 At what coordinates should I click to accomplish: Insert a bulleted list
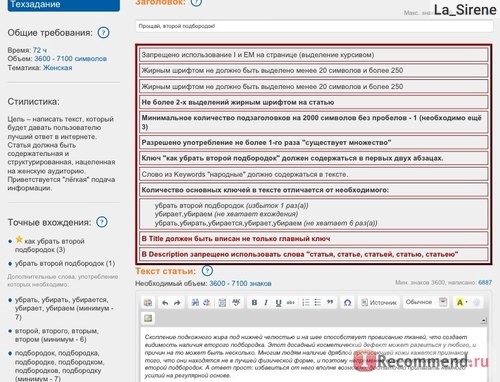click(x=317, y=302)
